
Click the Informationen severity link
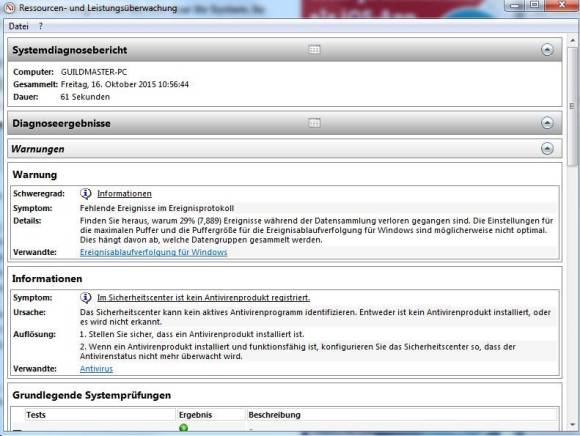[124, 193]
